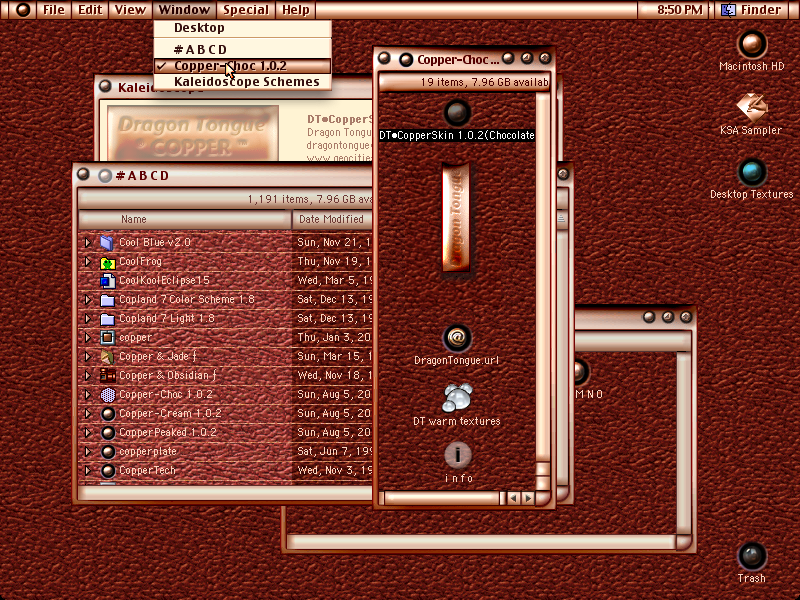Select the CopperPeaked 1.0.2 row name
The height and width of the screenshot is (600, 800).
[x=168, y=433]
